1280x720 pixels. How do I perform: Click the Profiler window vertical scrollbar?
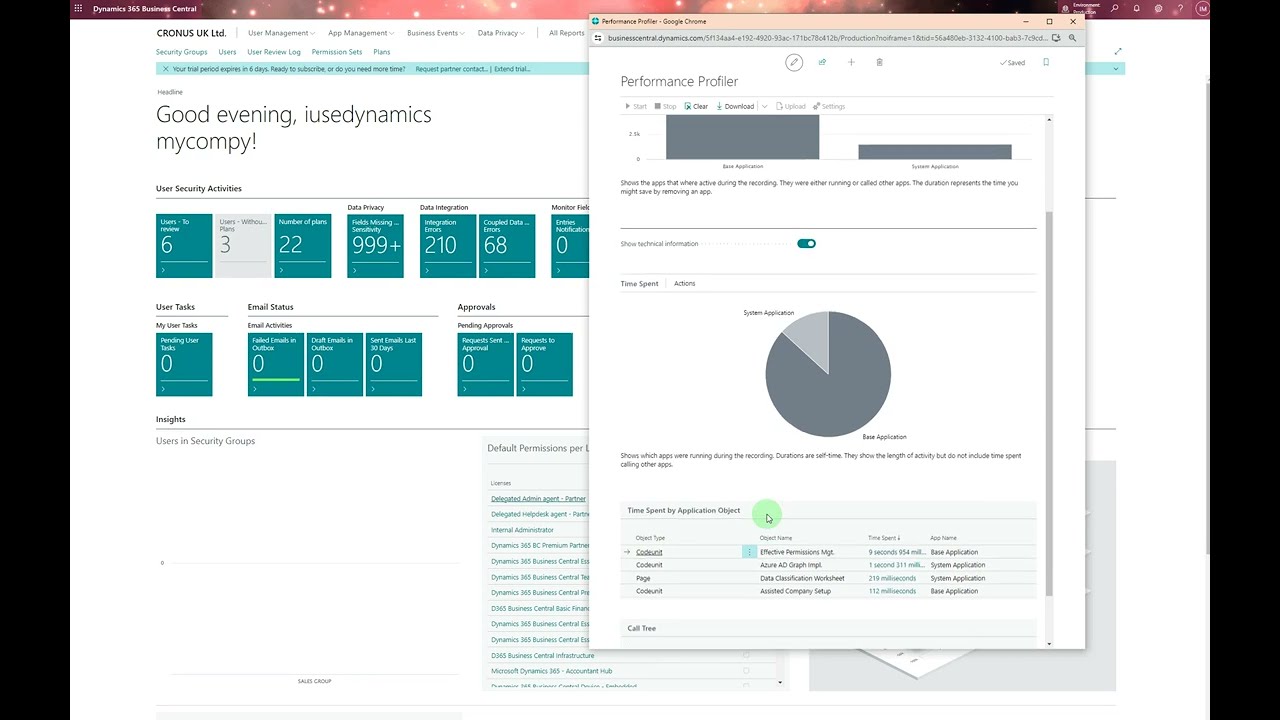coord(1049,404)
